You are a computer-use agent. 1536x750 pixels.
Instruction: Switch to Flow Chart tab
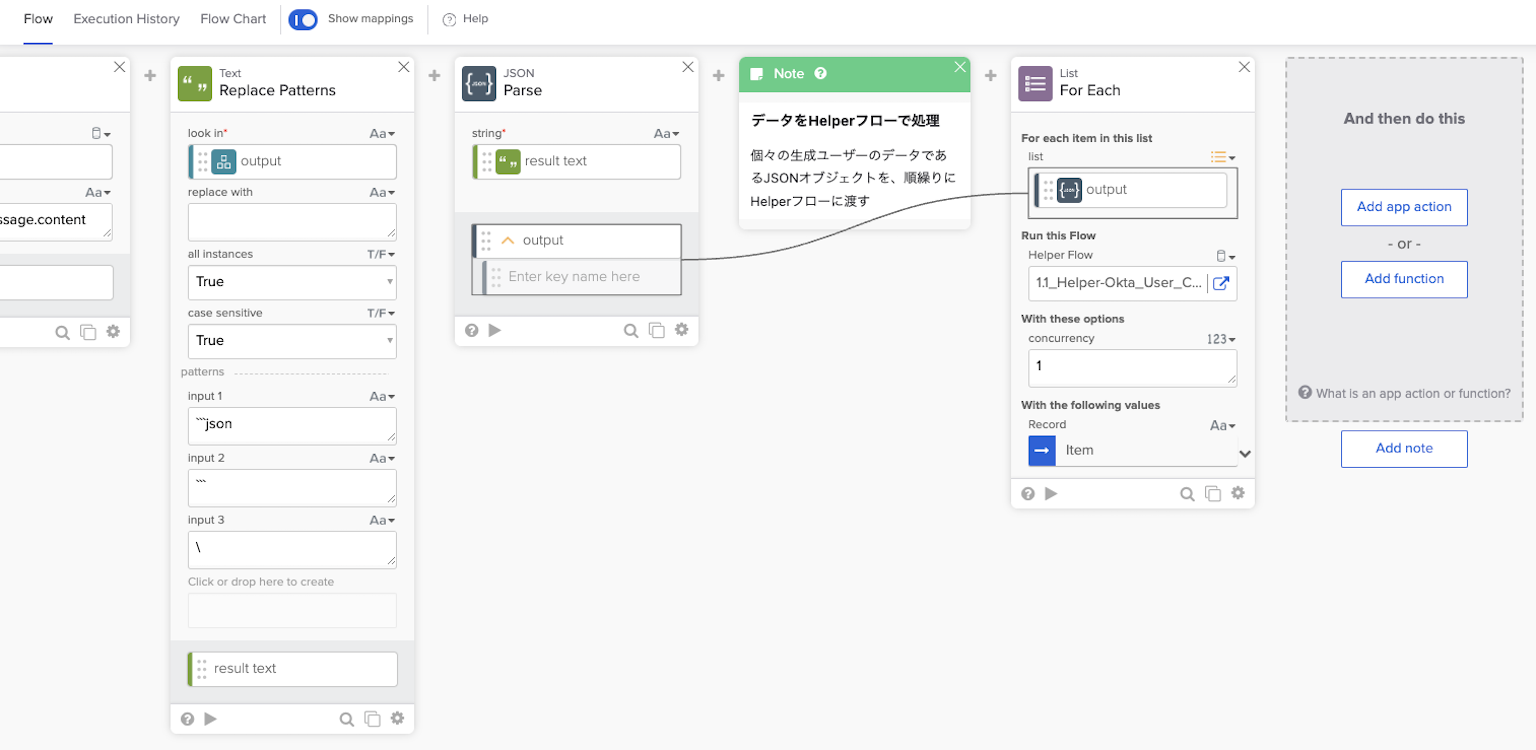point(233,19)
